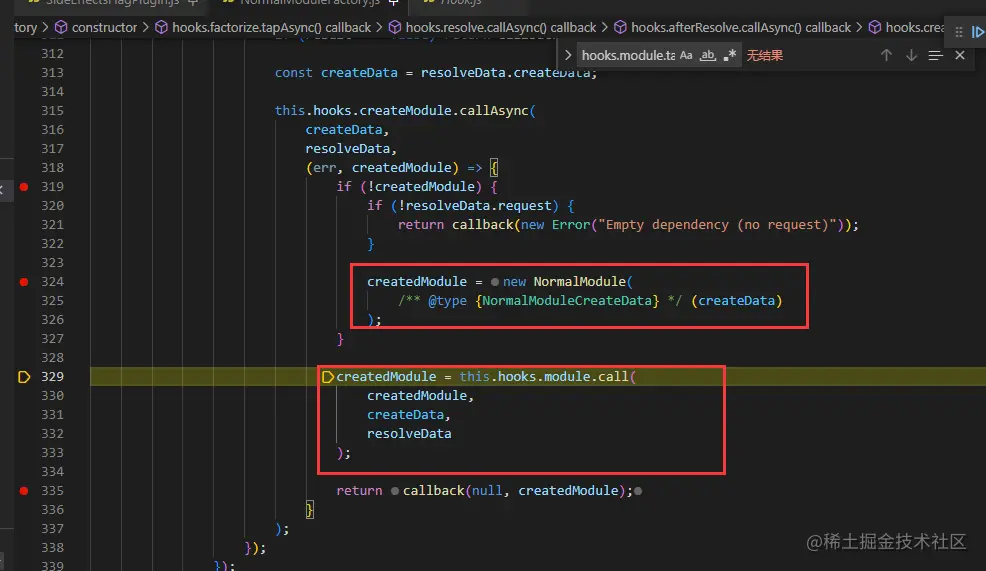
Task: Remove the breakpoint on line 335
Action: click(24, 491)
